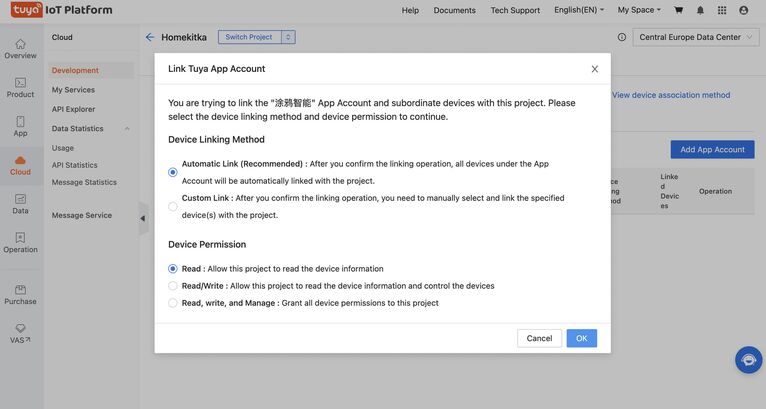Go to Overview in the sidebar
The width and height of the screenshot is (766, 409).
click(x=20, y=48)
